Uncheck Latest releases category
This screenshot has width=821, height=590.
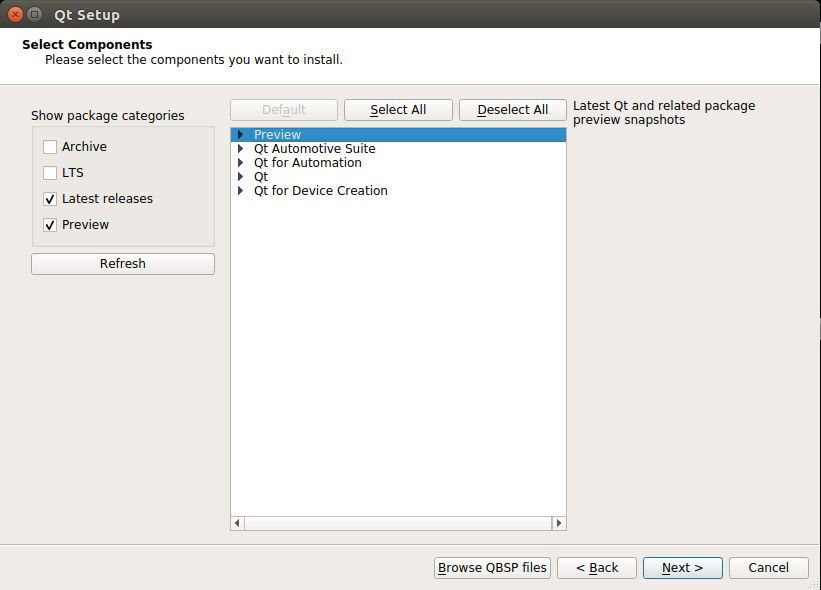(50, 199)
